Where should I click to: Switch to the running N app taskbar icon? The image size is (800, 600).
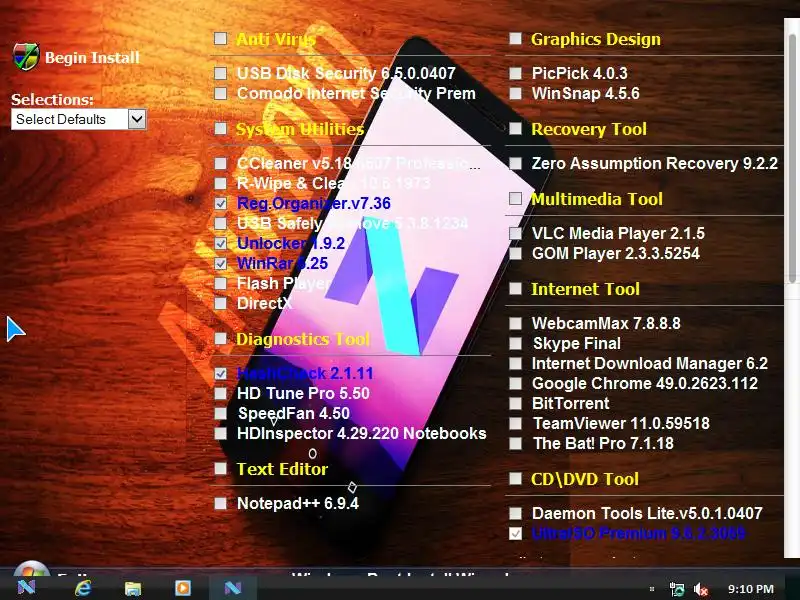point(233,588)
